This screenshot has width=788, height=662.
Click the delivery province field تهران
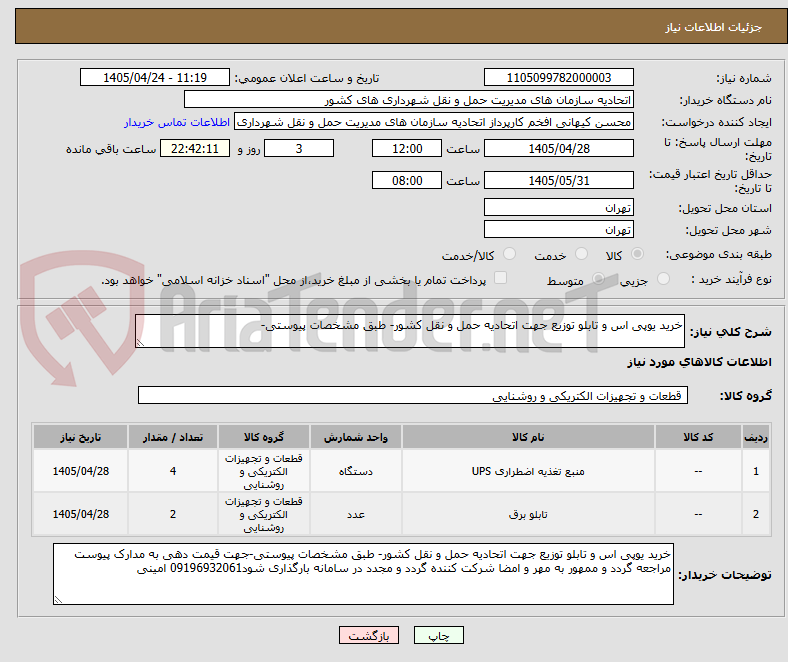click(558, 207)
